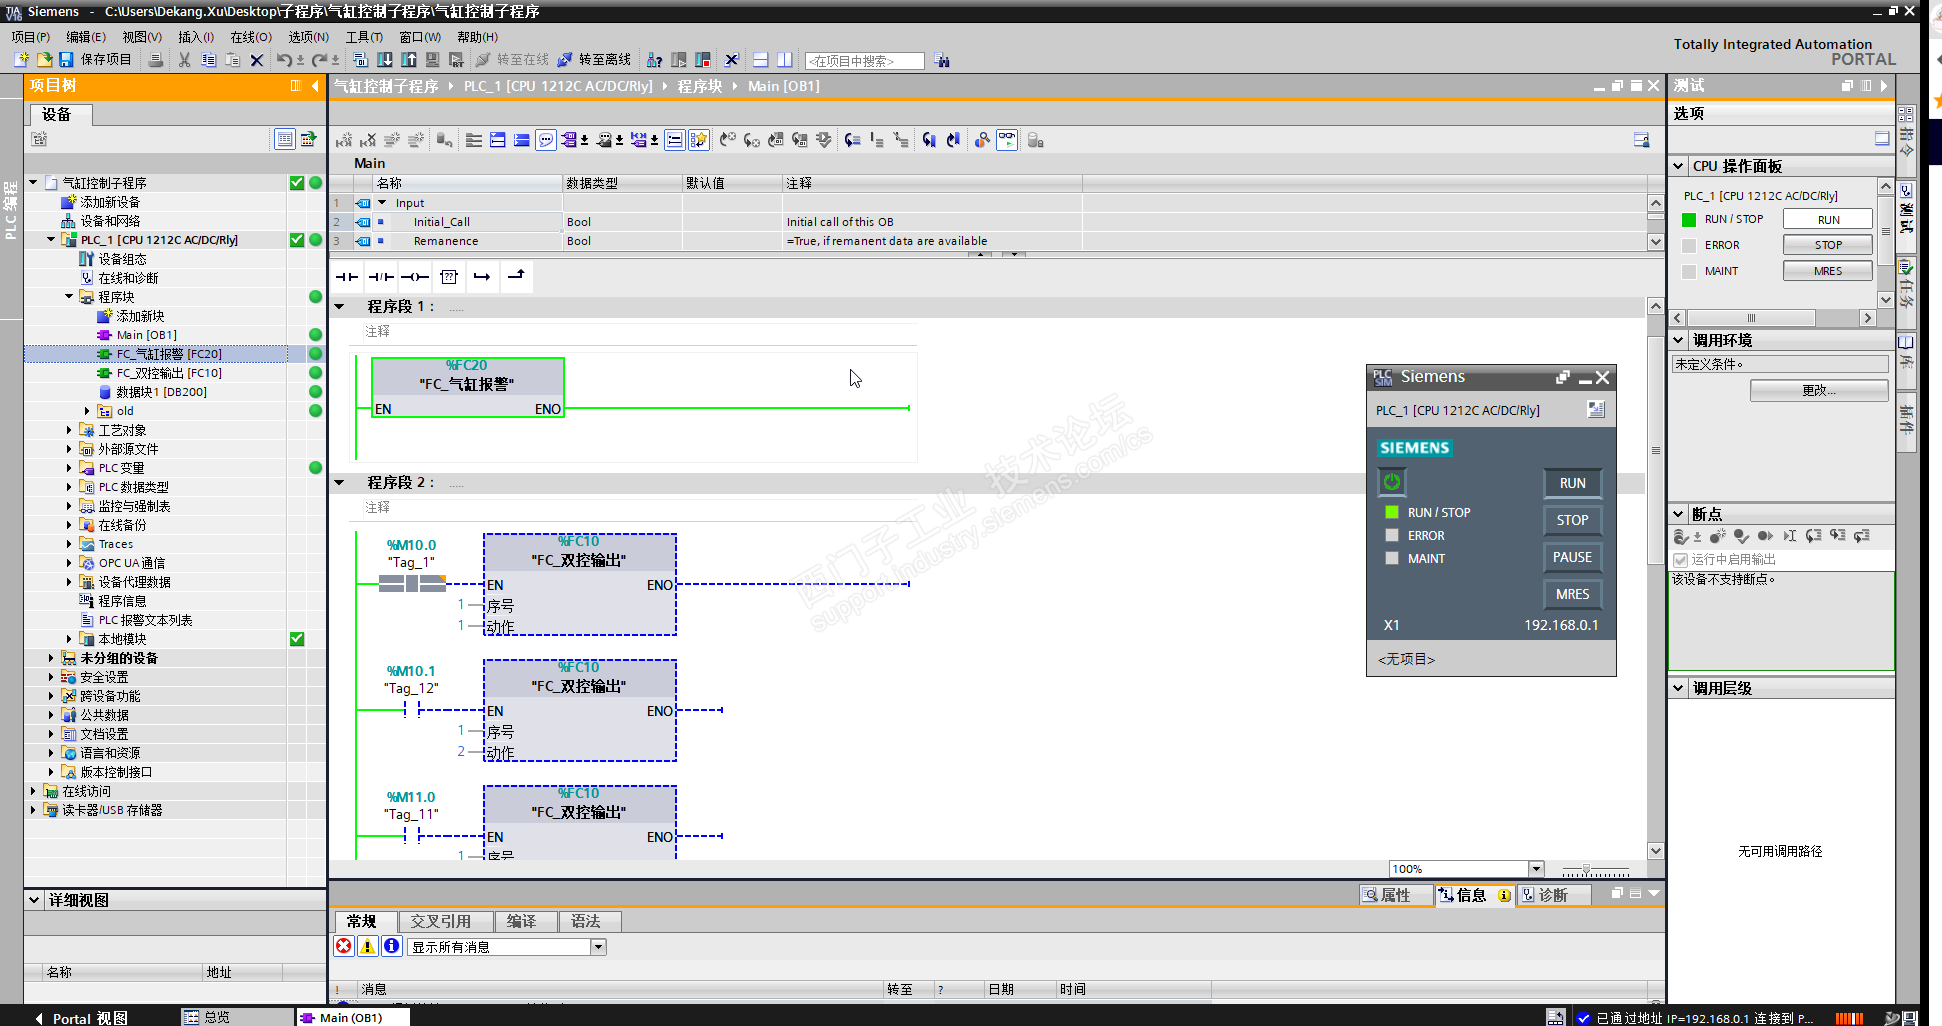
Task: Collapse 程序段 2 network
Action: (339, 483)
